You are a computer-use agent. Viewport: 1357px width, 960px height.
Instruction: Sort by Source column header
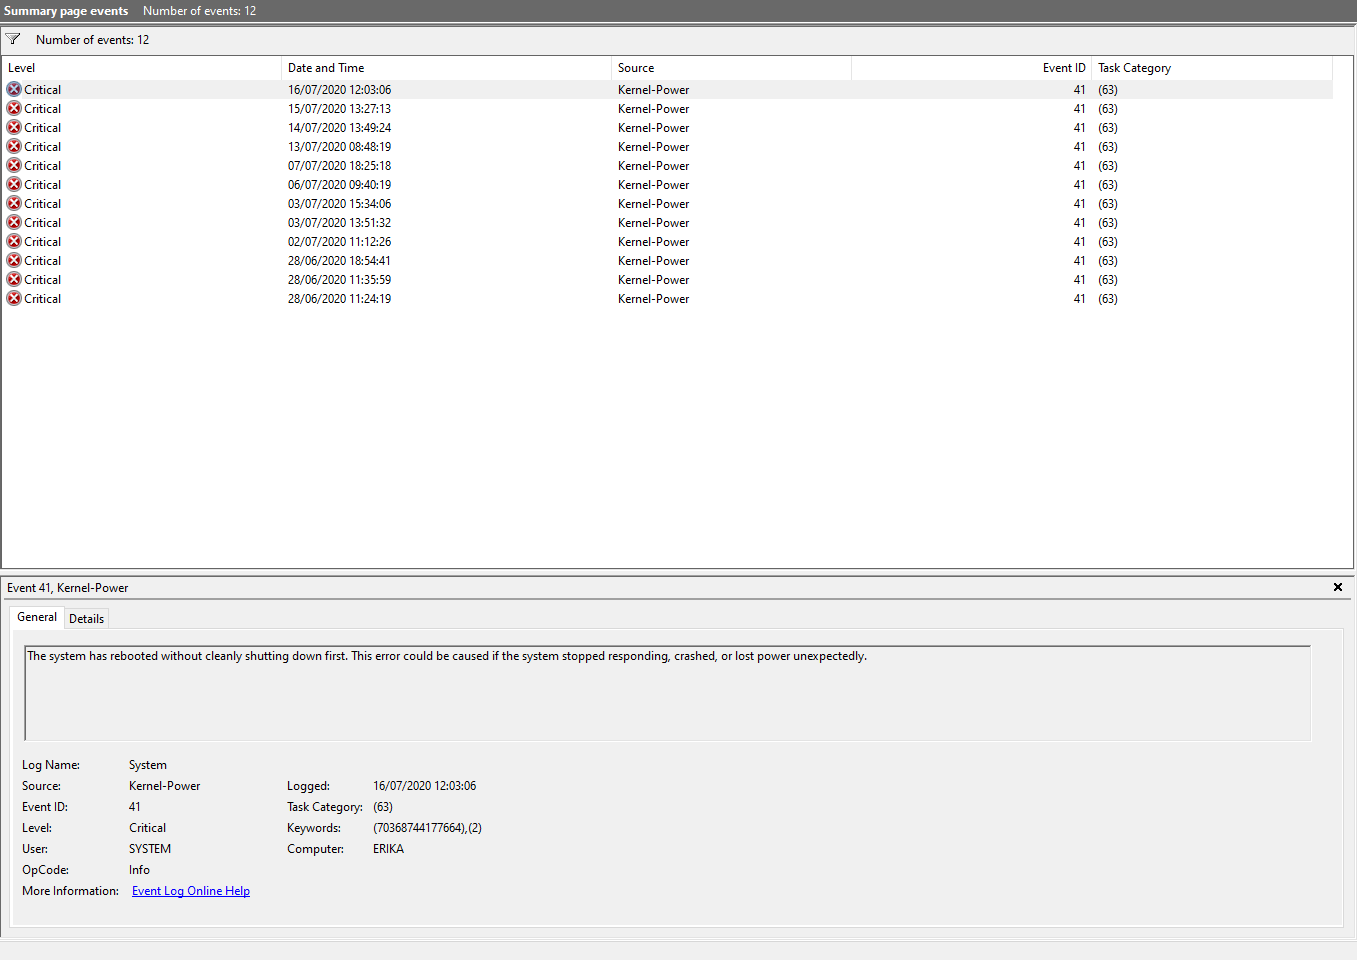731,68
